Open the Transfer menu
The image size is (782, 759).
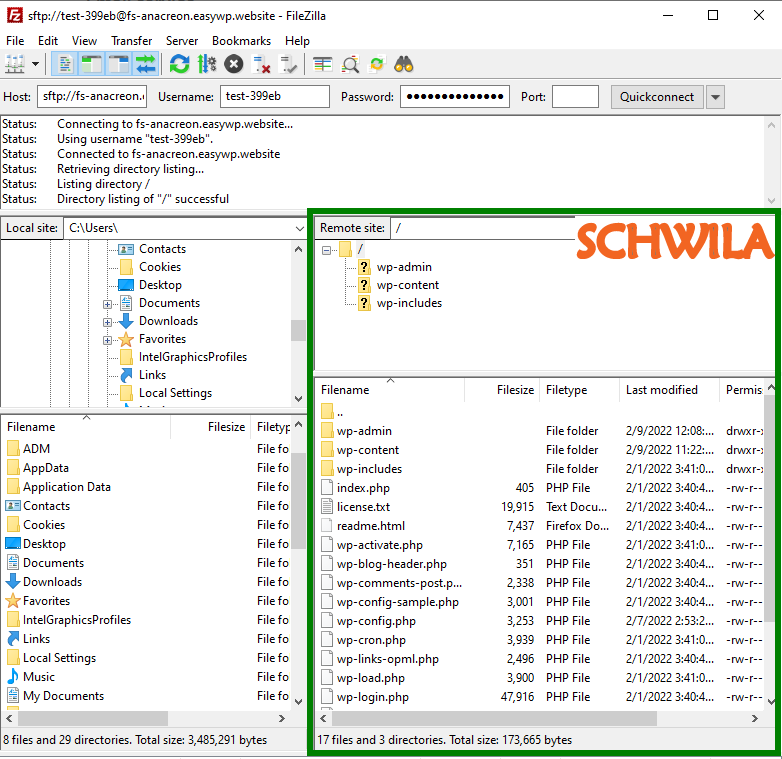(131, 41)
